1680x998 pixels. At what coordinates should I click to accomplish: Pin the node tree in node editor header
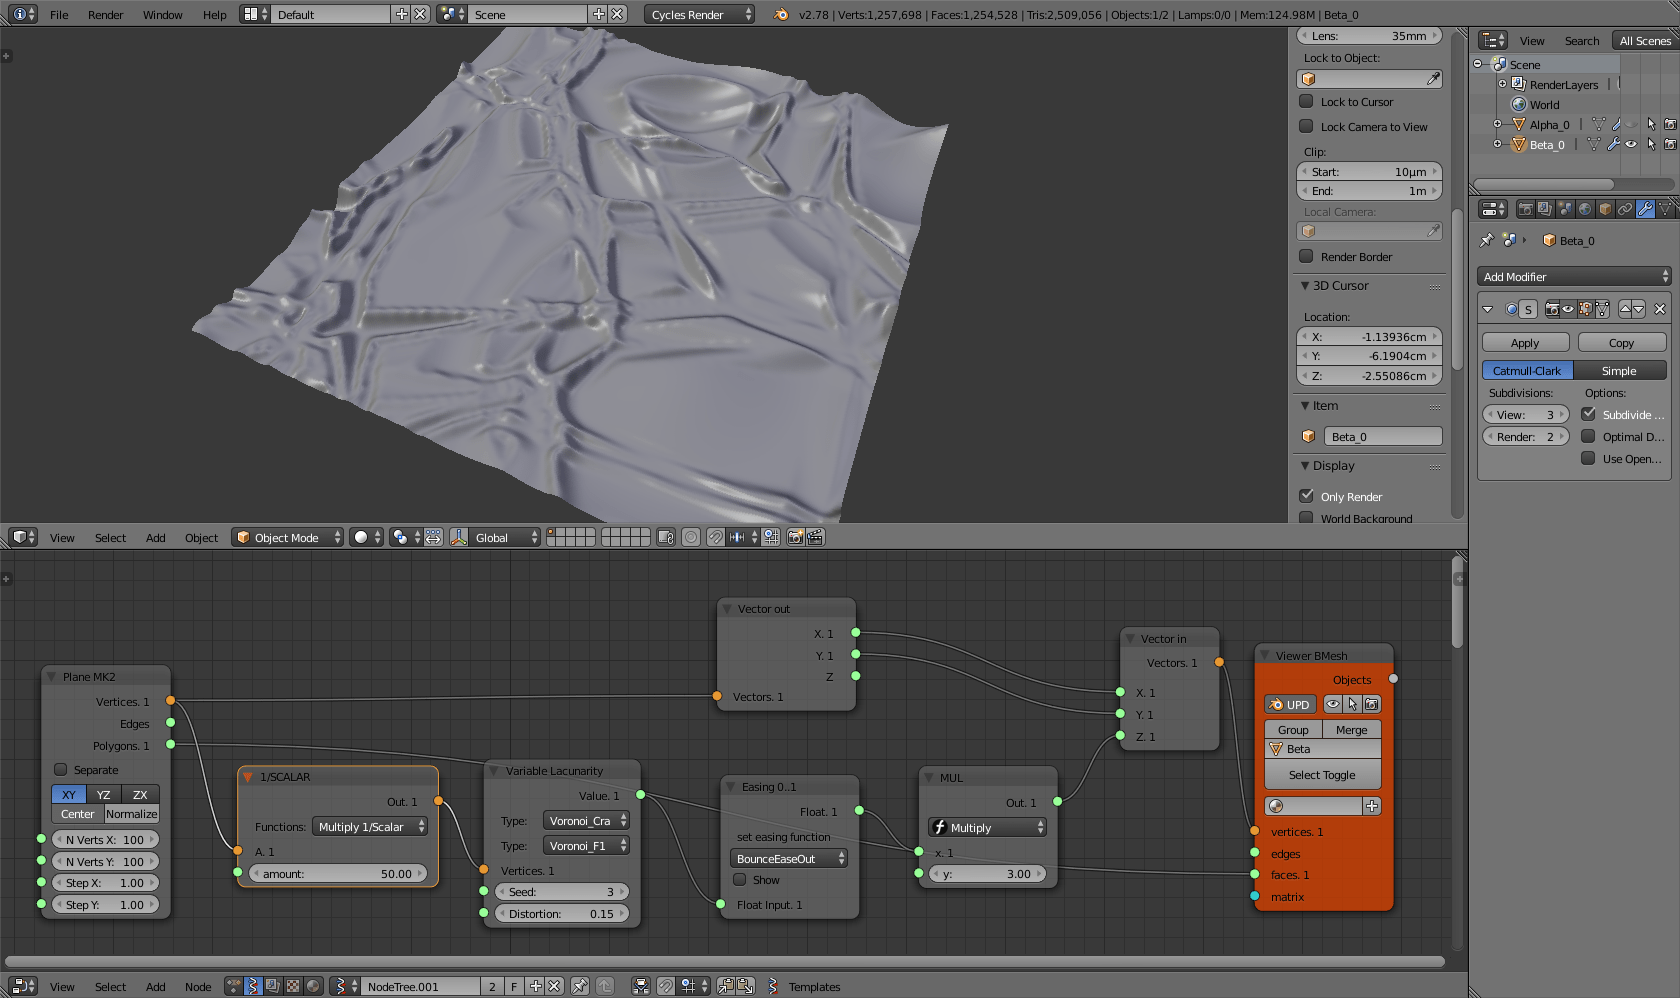[580, 986]
